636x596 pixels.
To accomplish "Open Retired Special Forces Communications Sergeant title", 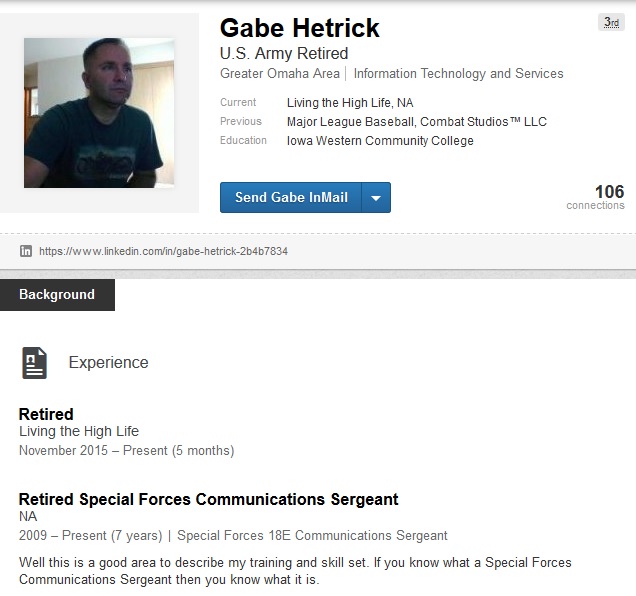I will pyautogui.click(x=208, y=499).
